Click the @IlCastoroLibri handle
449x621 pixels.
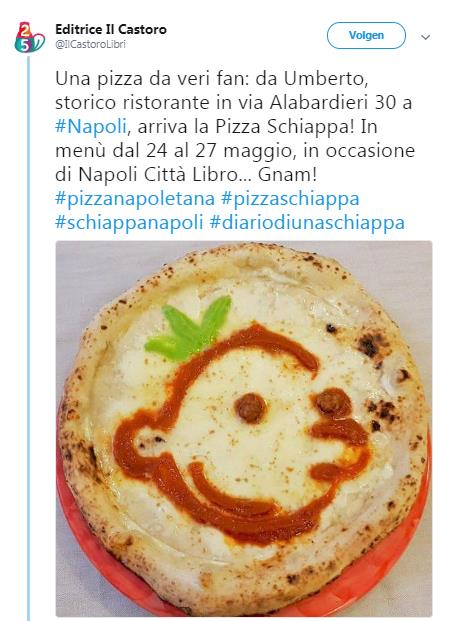[90, 44]
